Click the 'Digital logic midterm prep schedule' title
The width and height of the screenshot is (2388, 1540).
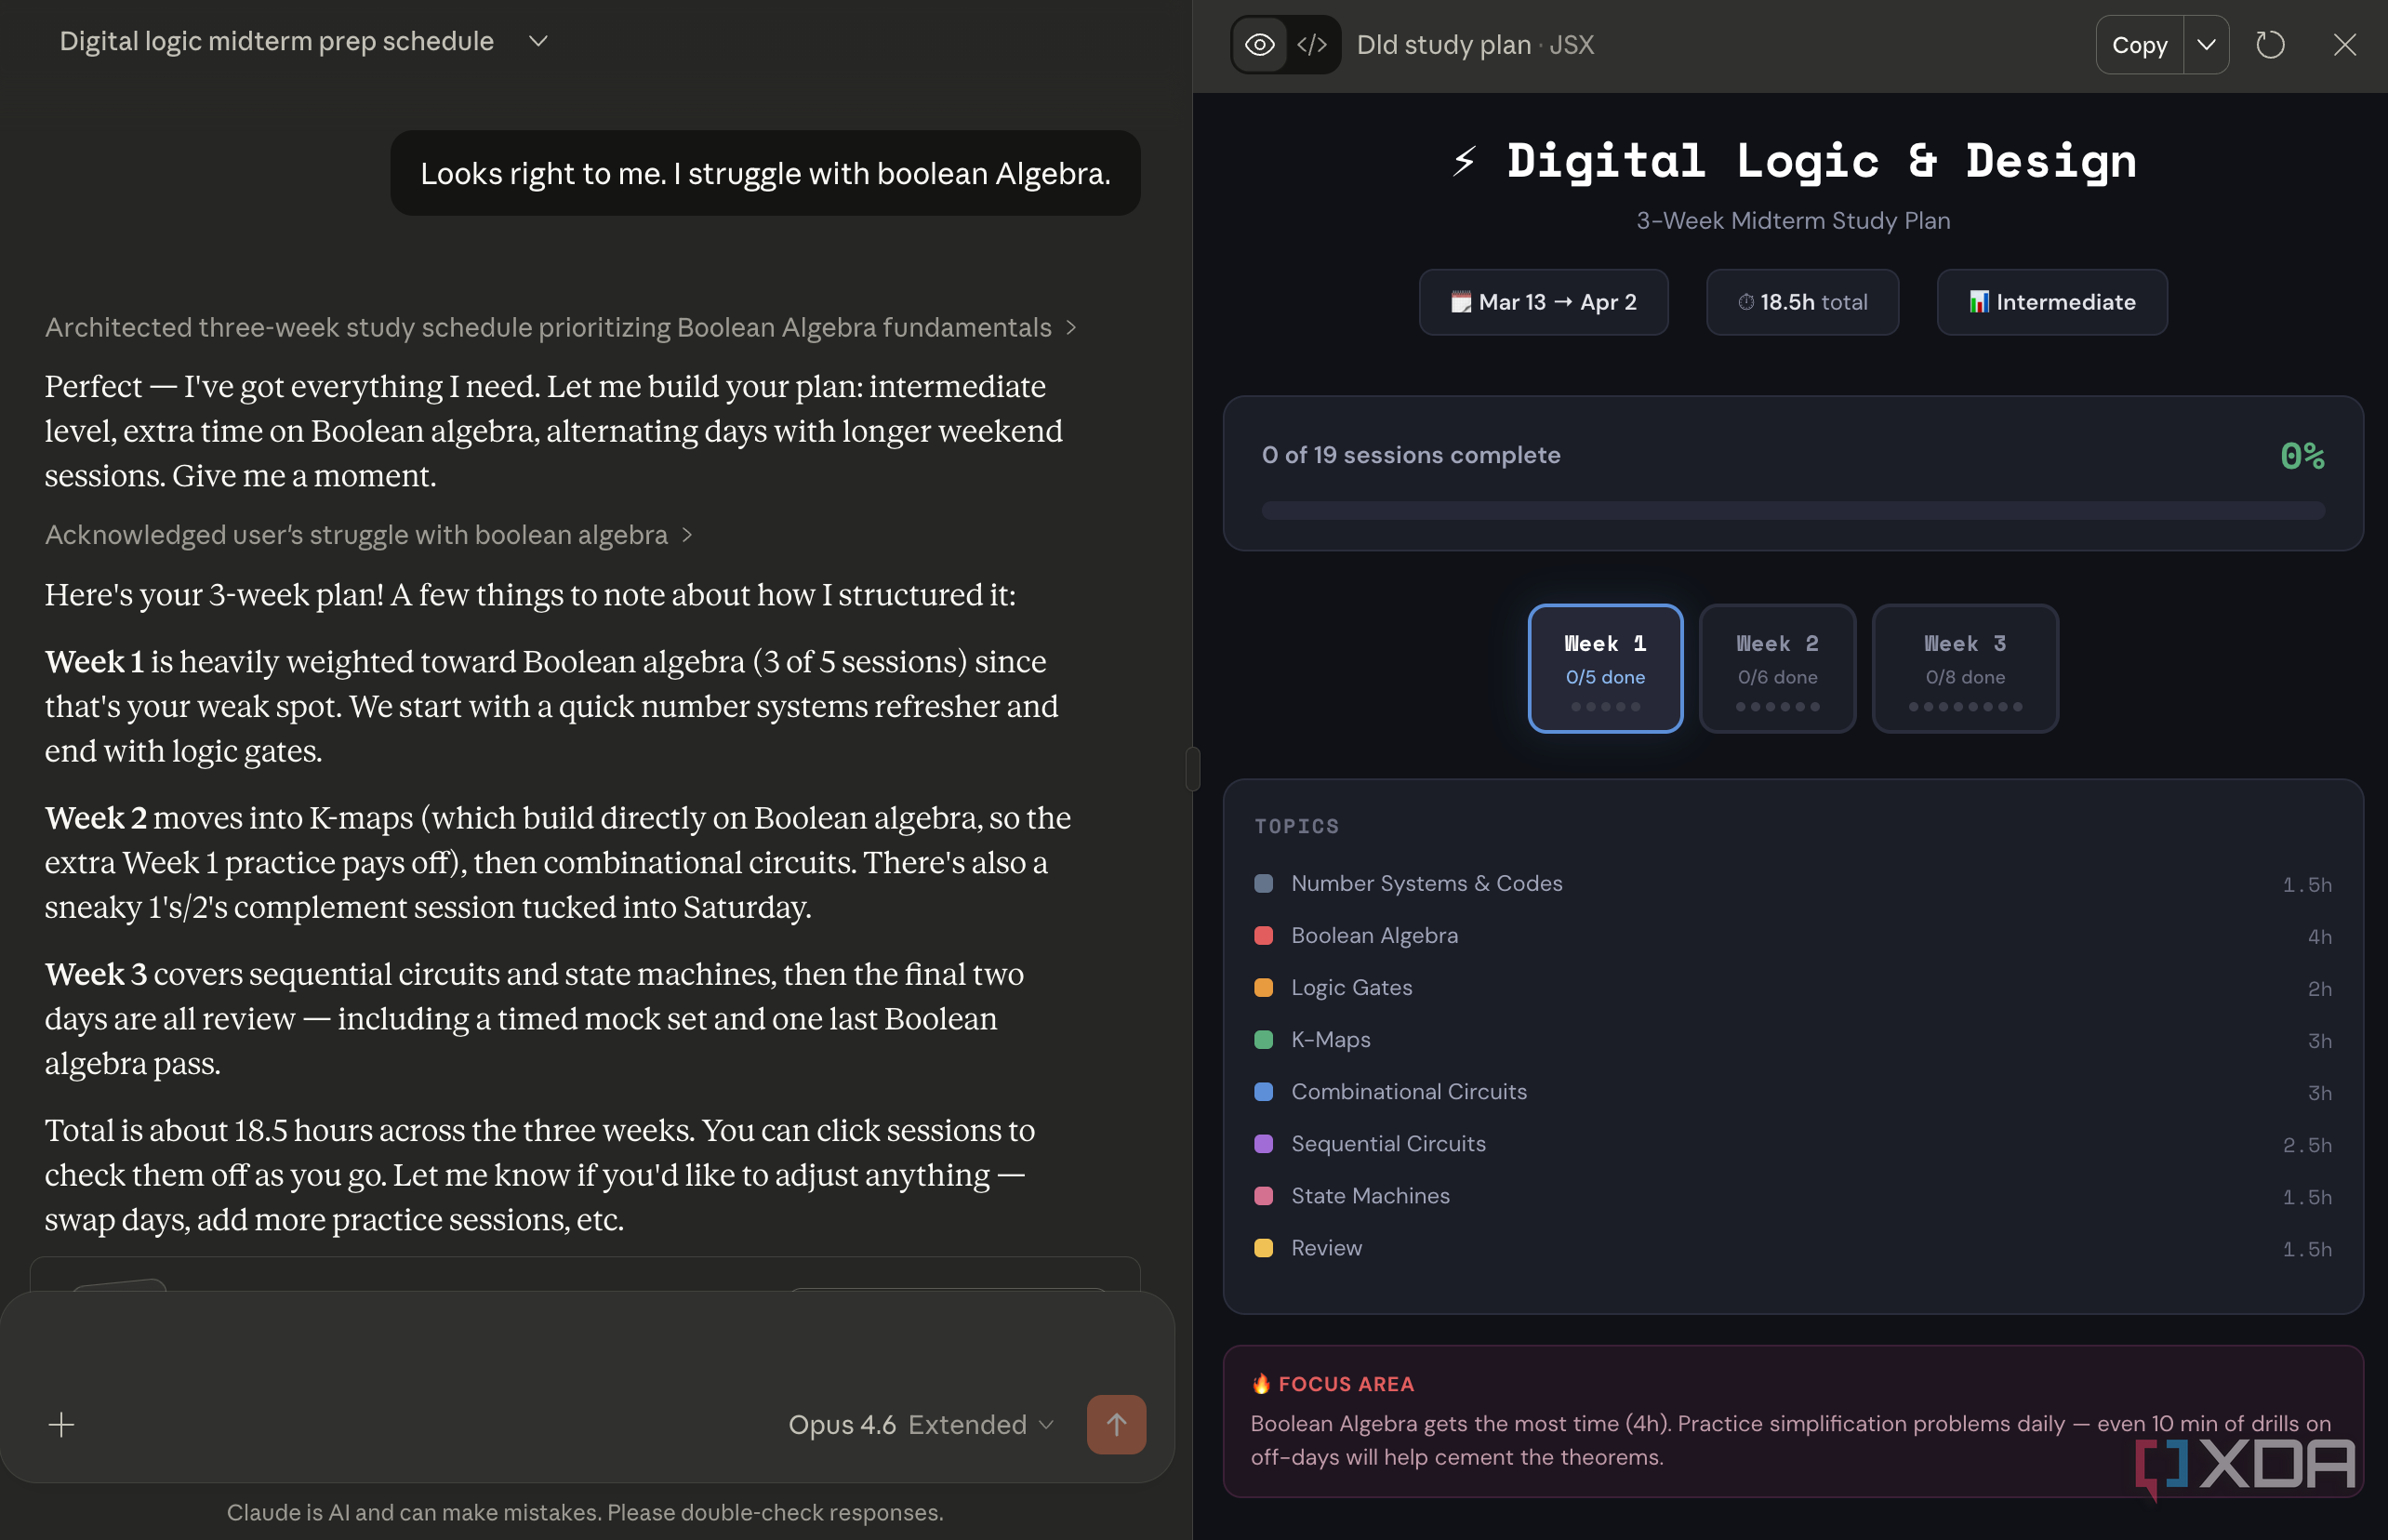(x=276, y=41)
